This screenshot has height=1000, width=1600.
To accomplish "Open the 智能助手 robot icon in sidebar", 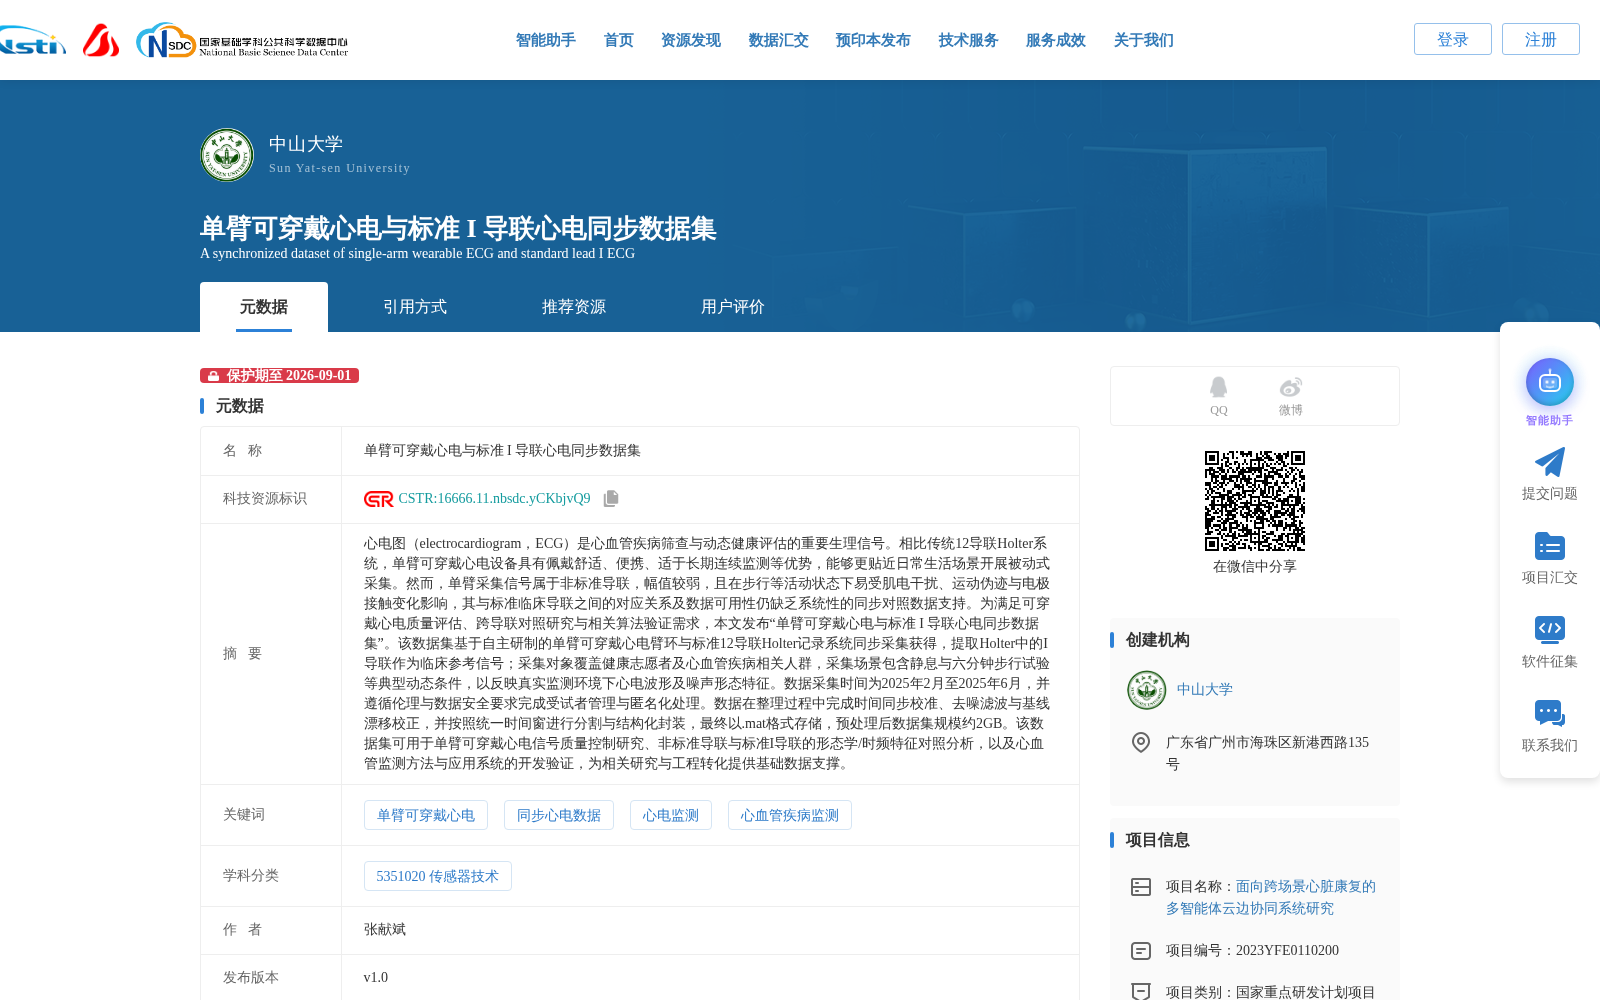I will pos(1550,382).
